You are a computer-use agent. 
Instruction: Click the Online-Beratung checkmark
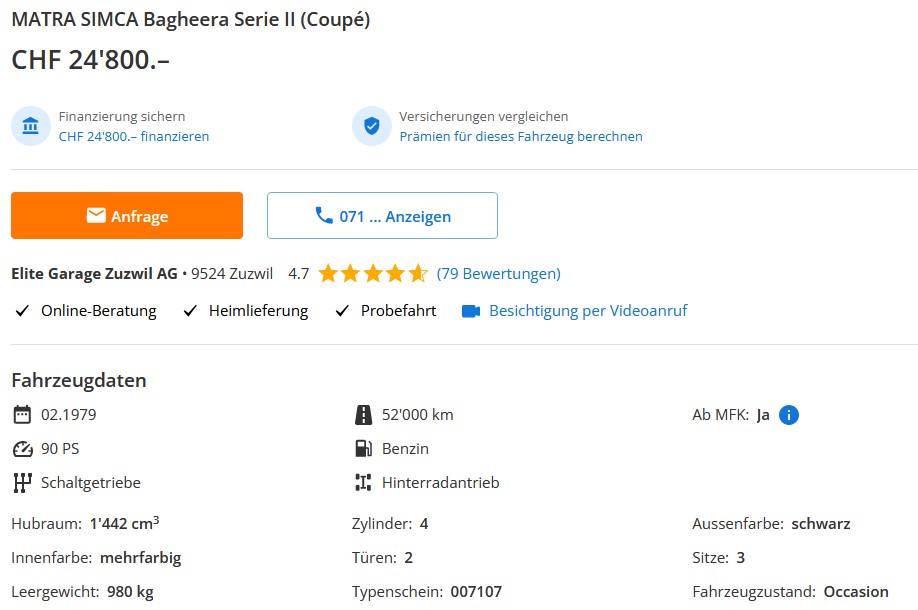tap(22, 311)
